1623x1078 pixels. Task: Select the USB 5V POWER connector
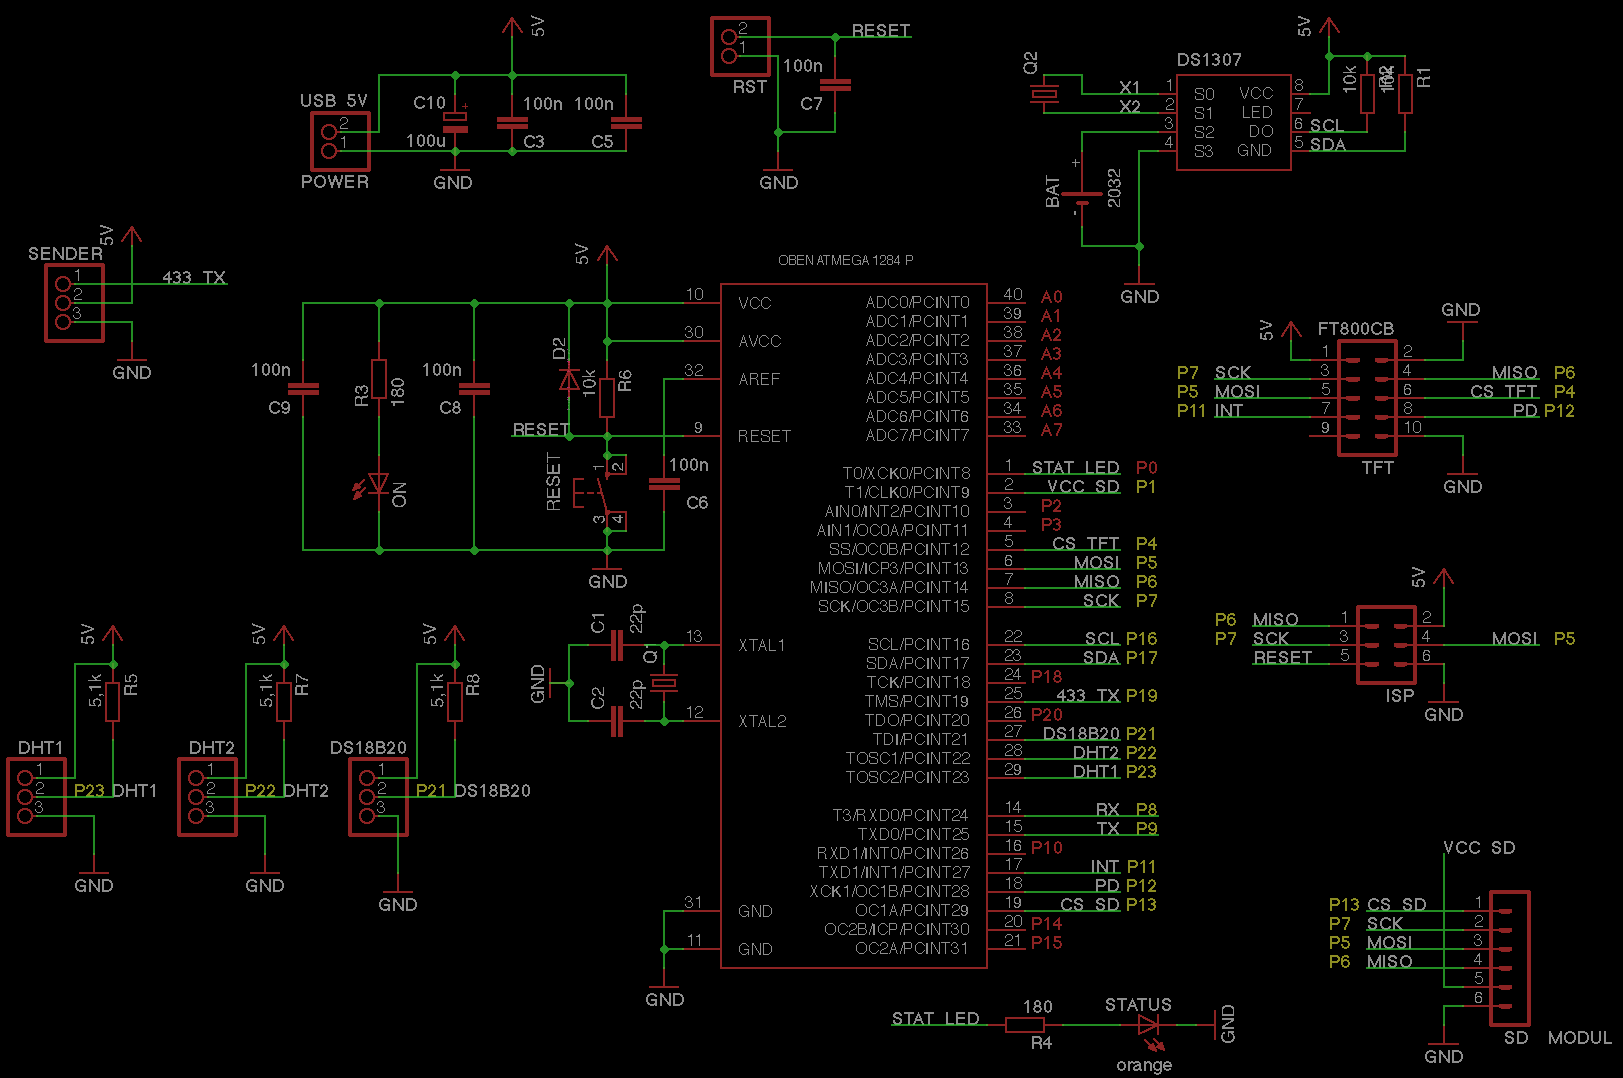pyautogui.click(x=340, y=140)
